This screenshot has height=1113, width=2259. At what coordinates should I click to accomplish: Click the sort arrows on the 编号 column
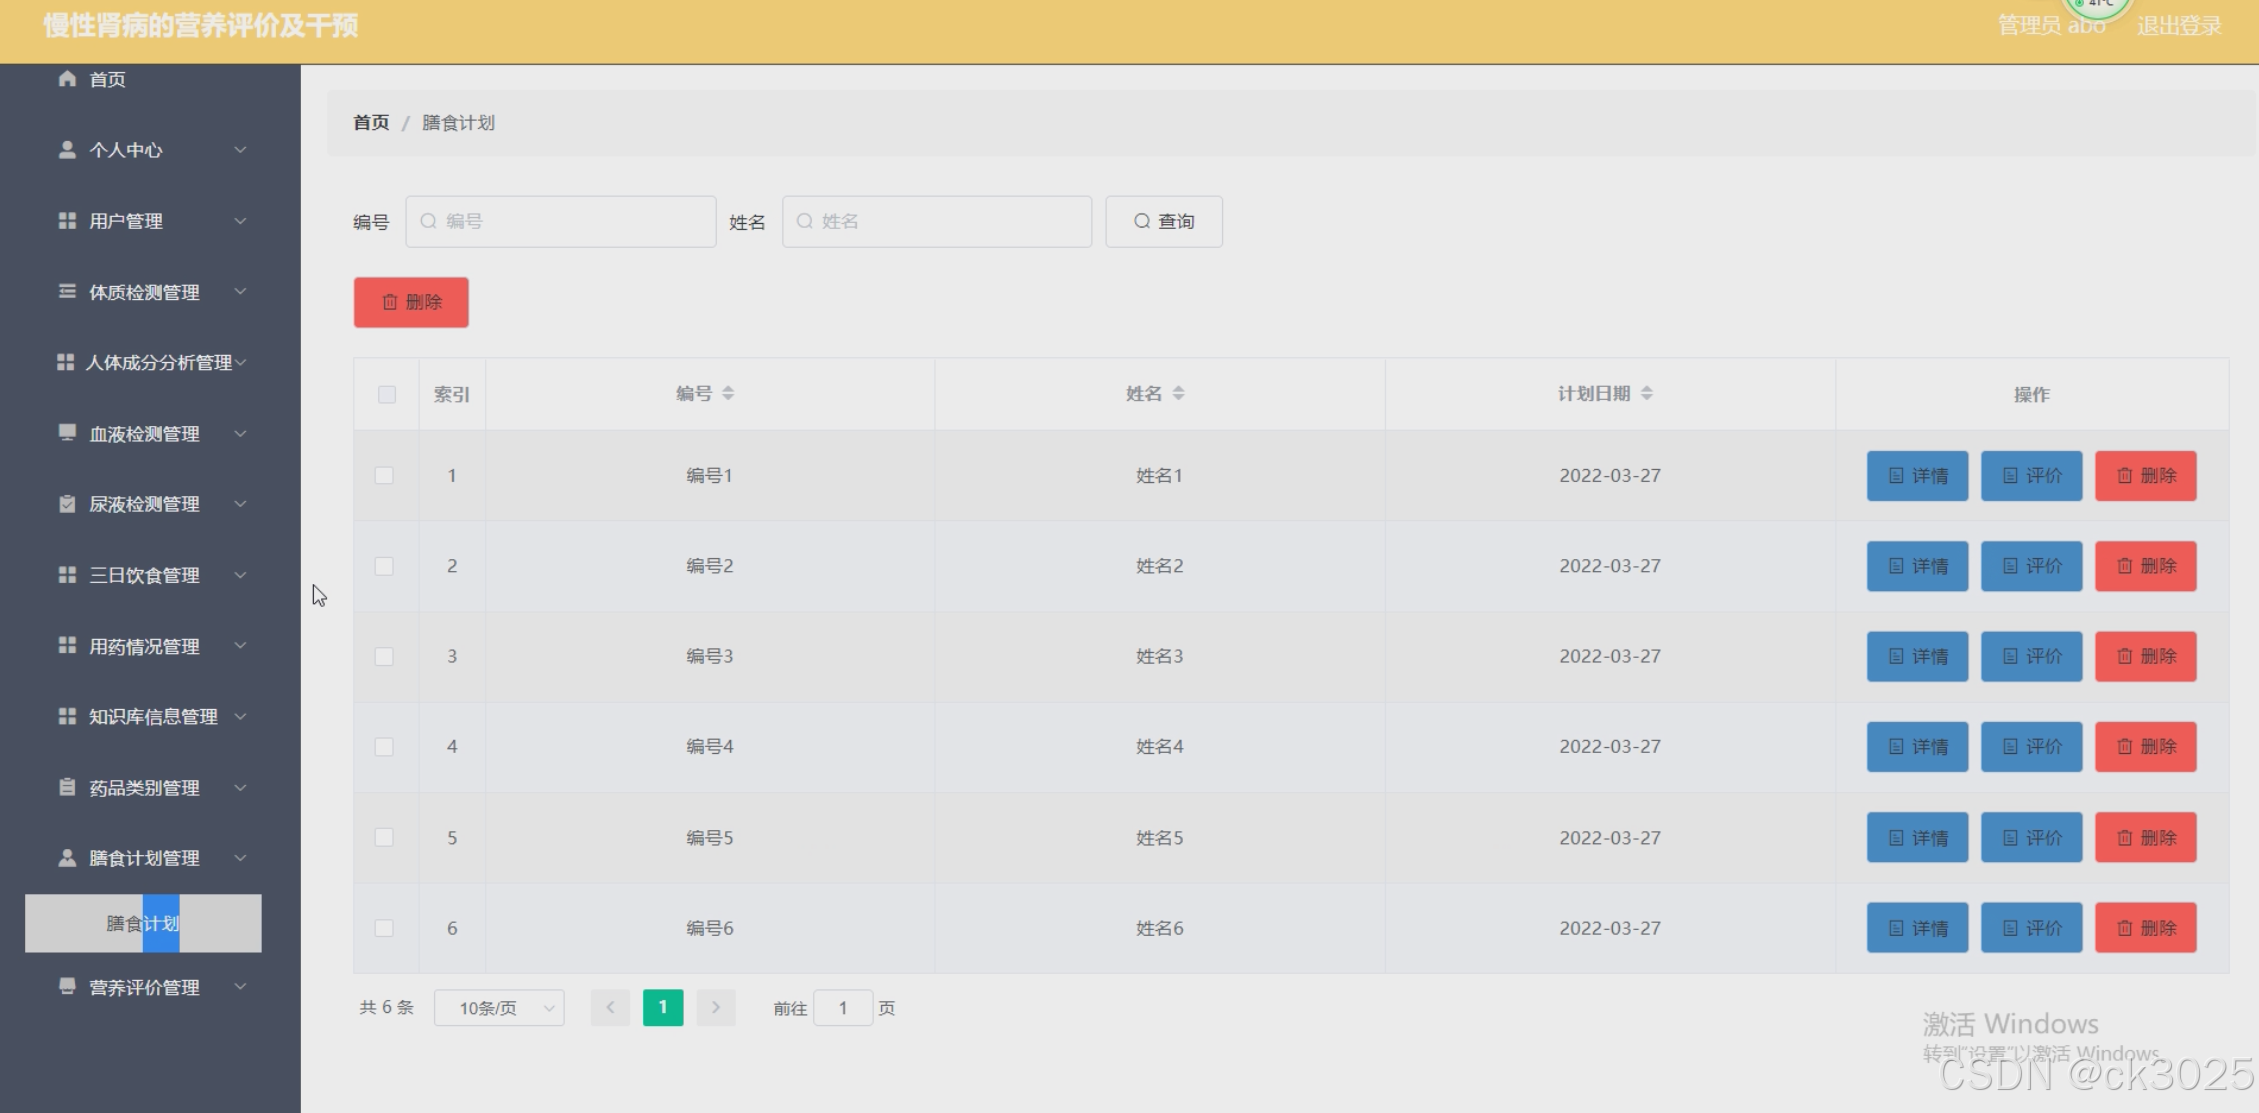click(x=728, y=393)
